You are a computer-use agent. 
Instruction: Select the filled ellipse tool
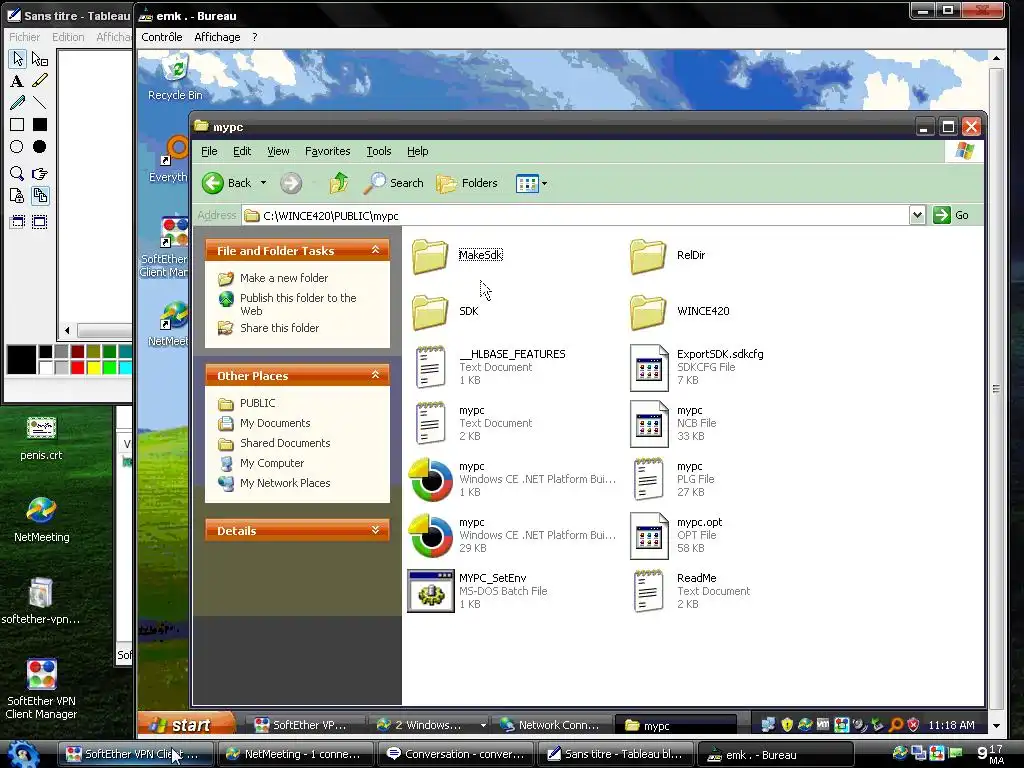[x=40, y=147]
